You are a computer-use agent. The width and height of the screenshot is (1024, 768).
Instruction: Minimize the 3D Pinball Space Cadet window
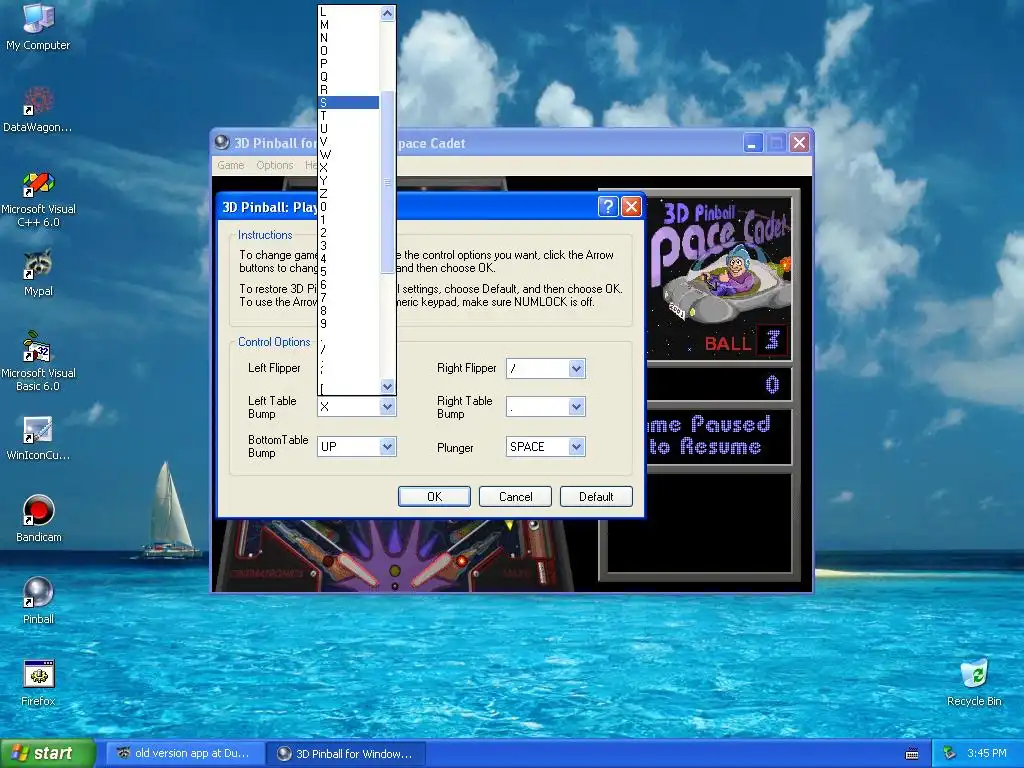[752, 143]
